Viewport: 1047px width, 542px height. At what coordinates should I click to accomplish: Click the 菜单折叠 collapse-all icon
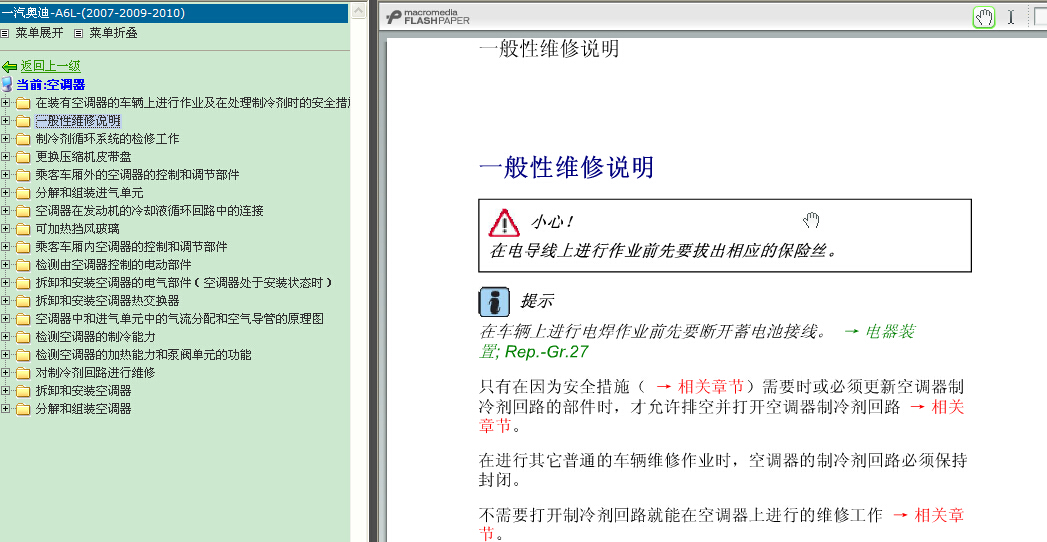coord(79,33)
